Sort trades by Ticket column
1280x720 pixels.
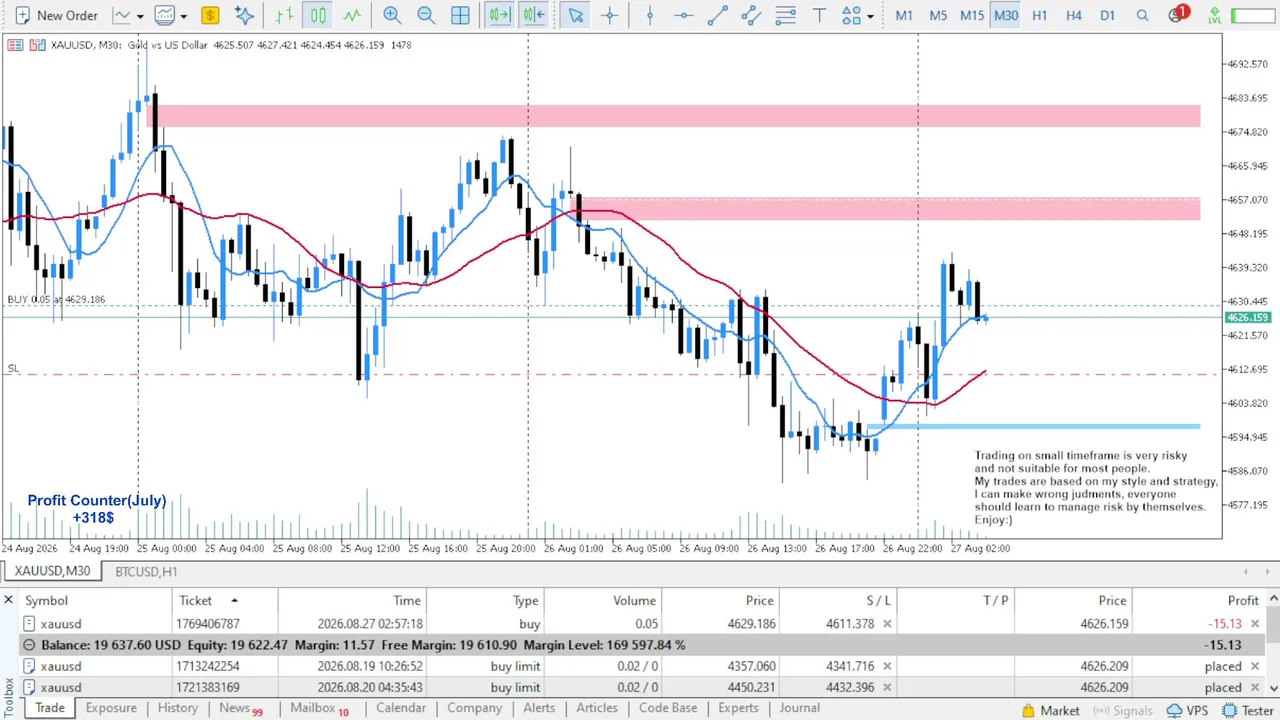coord(225,600)
